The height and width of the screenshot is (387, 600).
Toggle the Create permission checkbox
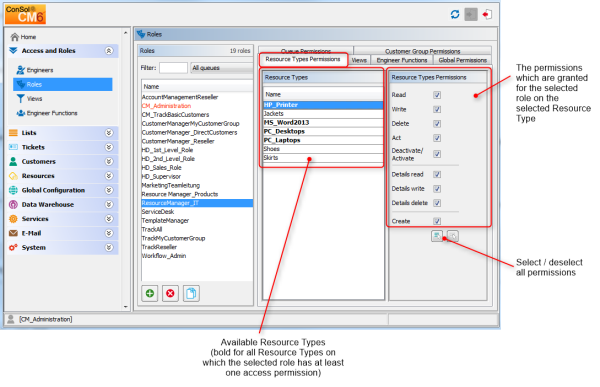tap(437, 221)
